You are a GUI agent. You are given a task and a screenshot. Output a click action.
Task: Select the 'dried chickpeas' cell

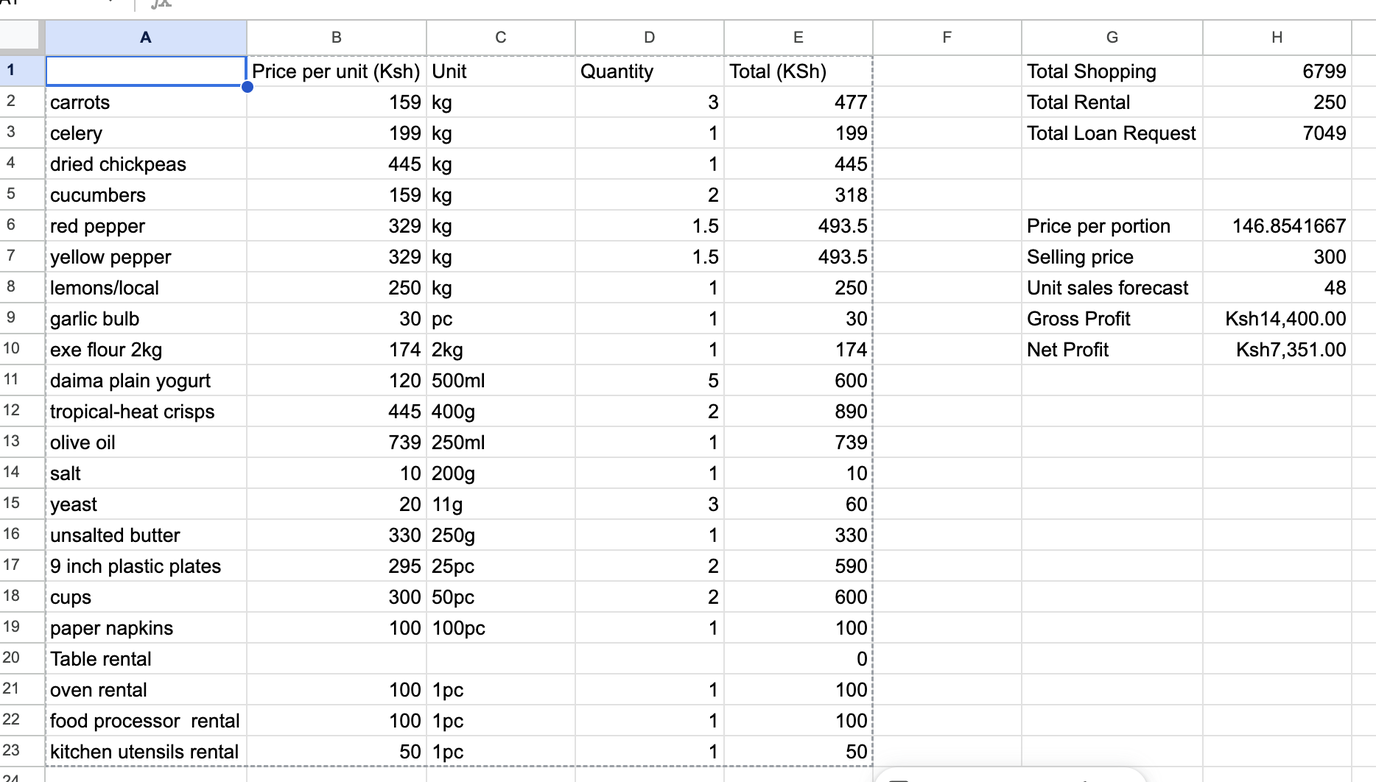tap(146, 164)
